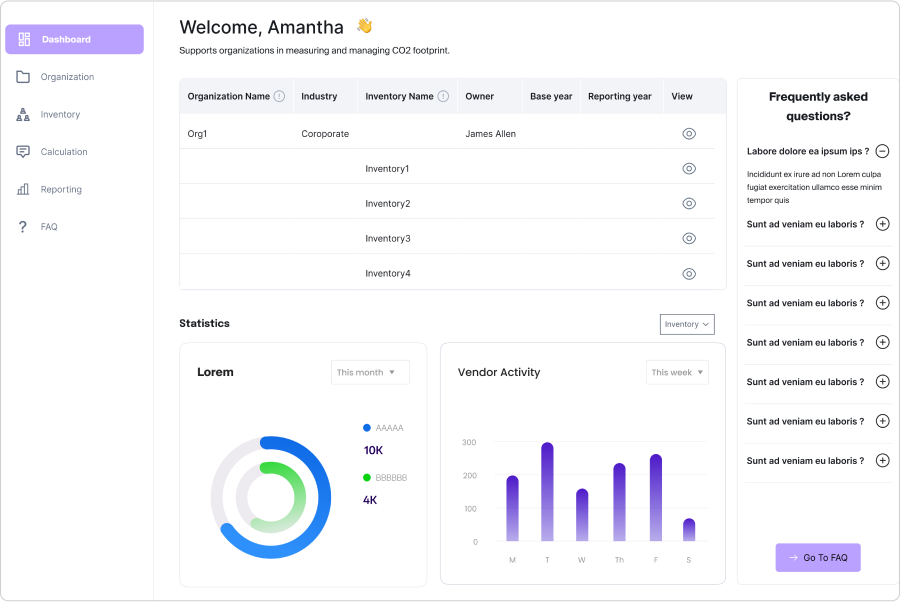Click the Reporting bar chart icon
900x602 pixels.
point(23,189)
